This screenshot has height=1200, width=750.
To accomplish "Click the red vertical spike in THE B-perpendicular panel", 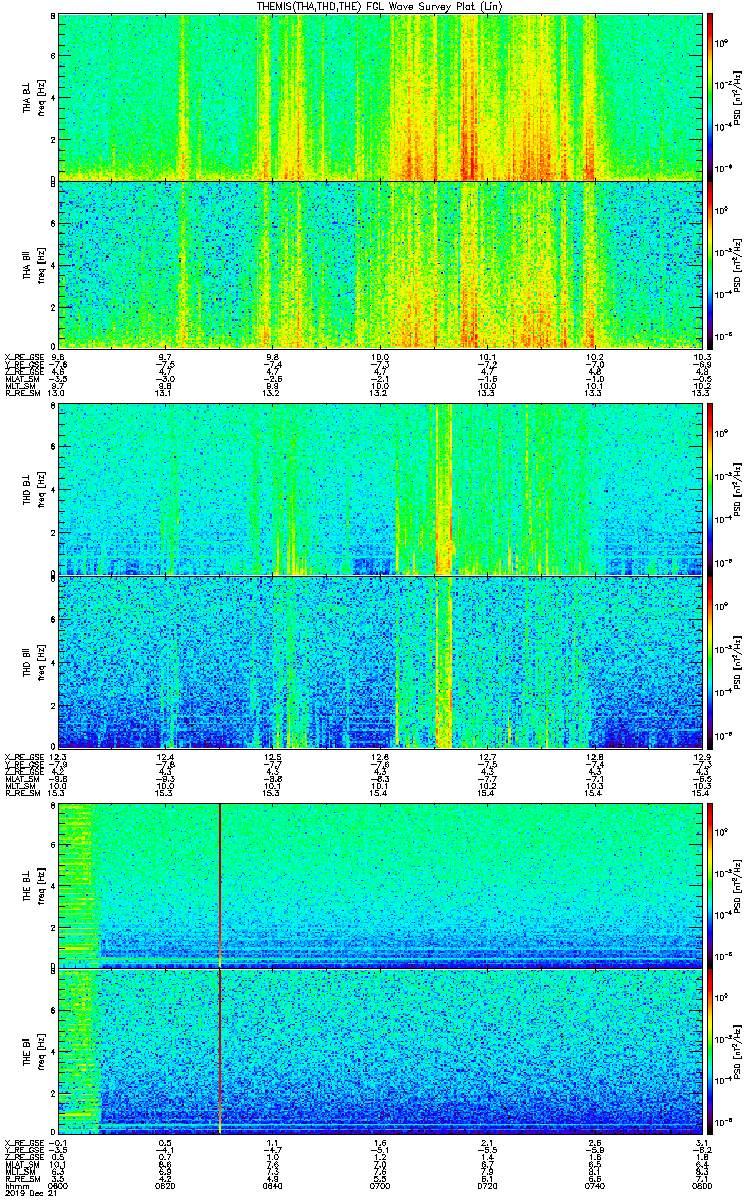I will coord(219,885).
